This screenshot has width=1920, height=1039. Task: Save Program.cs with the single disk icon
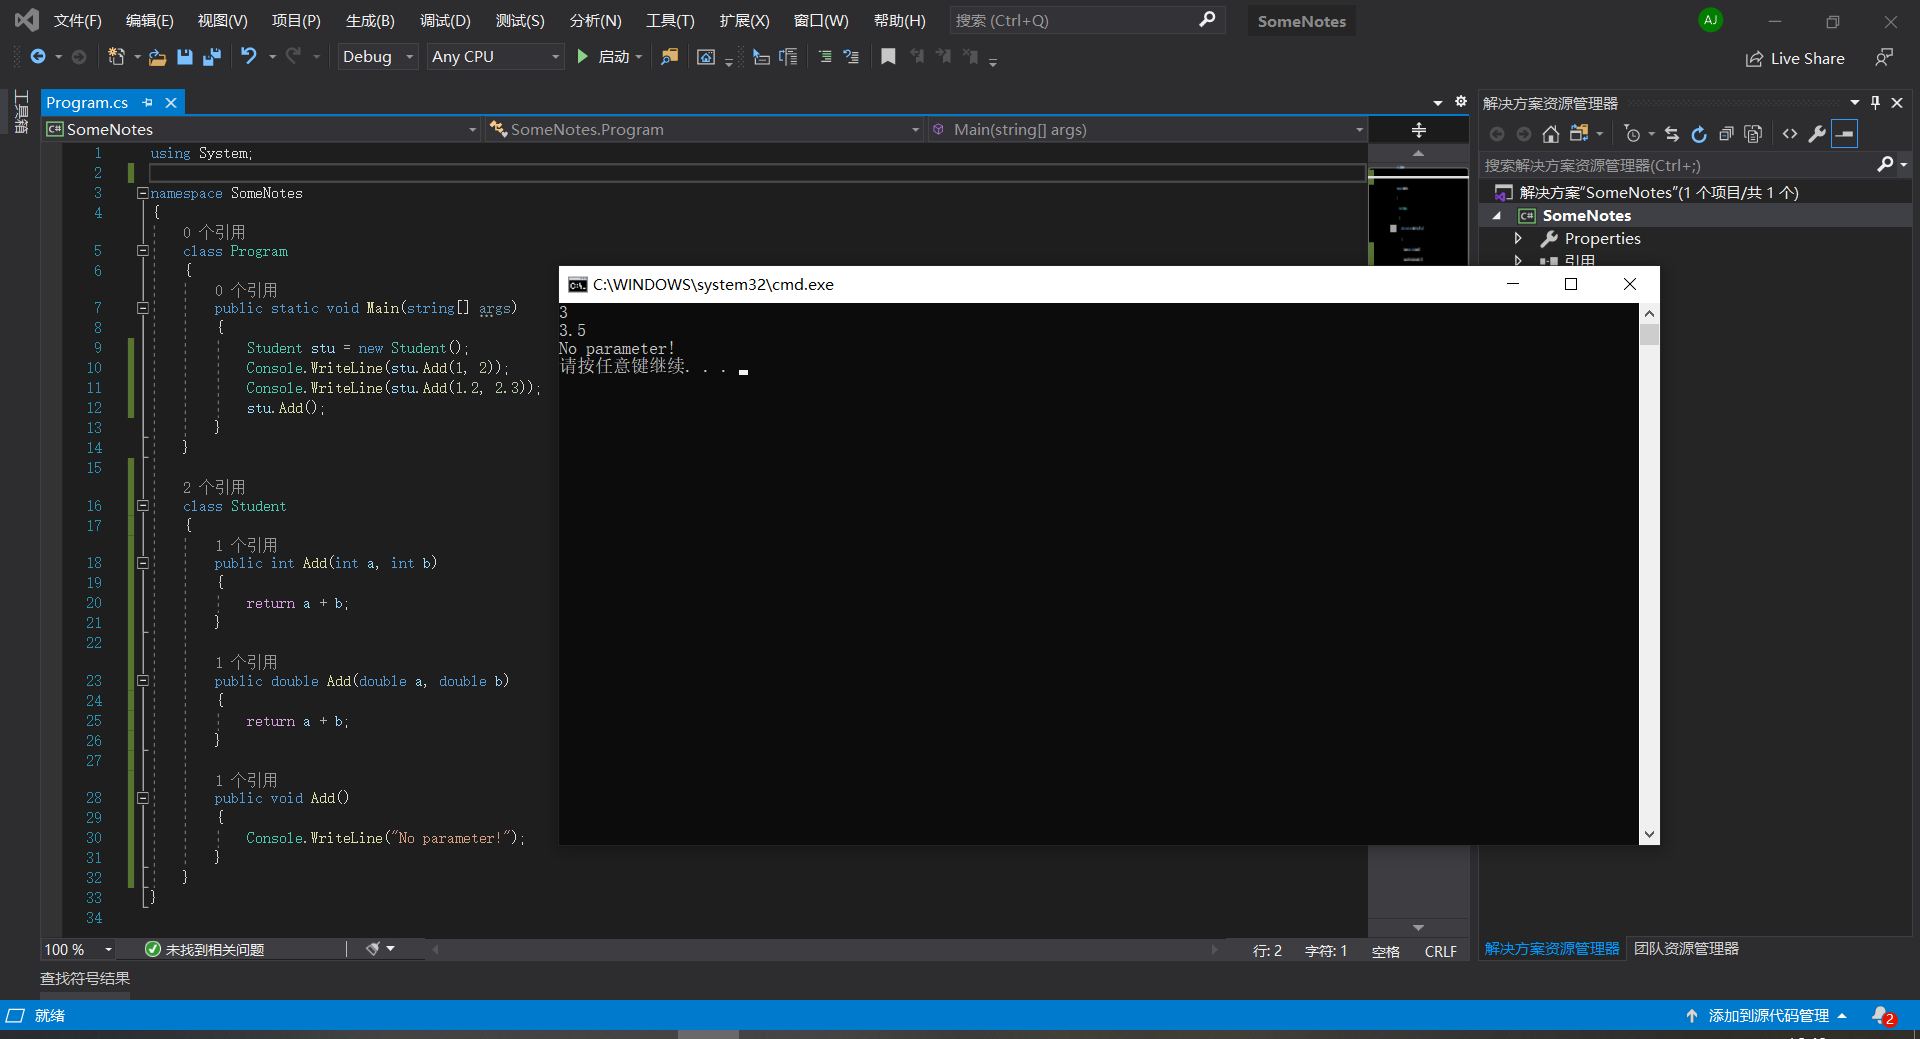(x=185, y=57)
